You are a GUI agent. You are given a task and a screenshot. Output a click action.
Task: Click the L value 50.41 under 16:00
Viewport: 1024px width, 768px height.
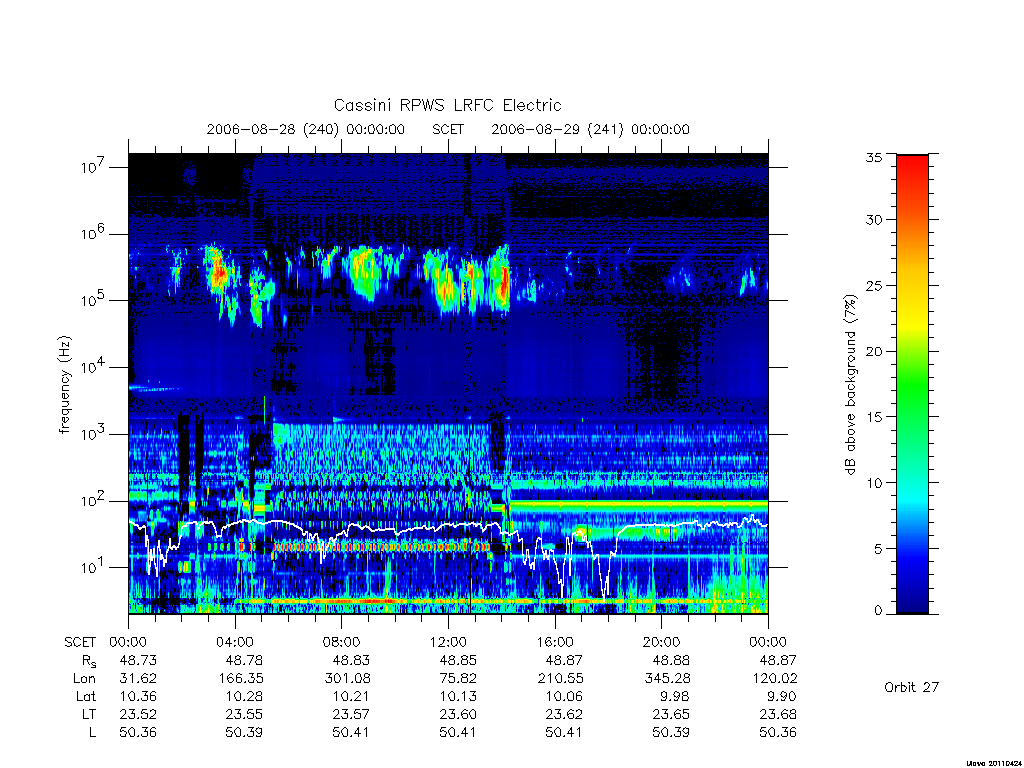click(564, 733)
